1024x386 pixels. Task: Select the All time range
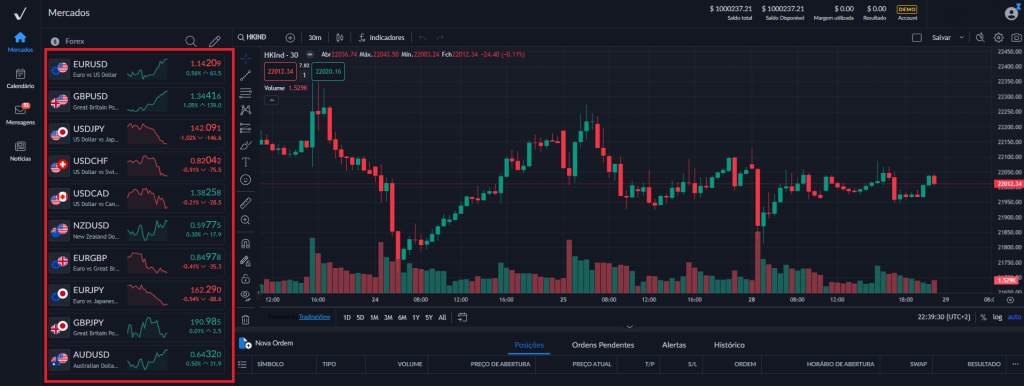(x=442, y=317)
